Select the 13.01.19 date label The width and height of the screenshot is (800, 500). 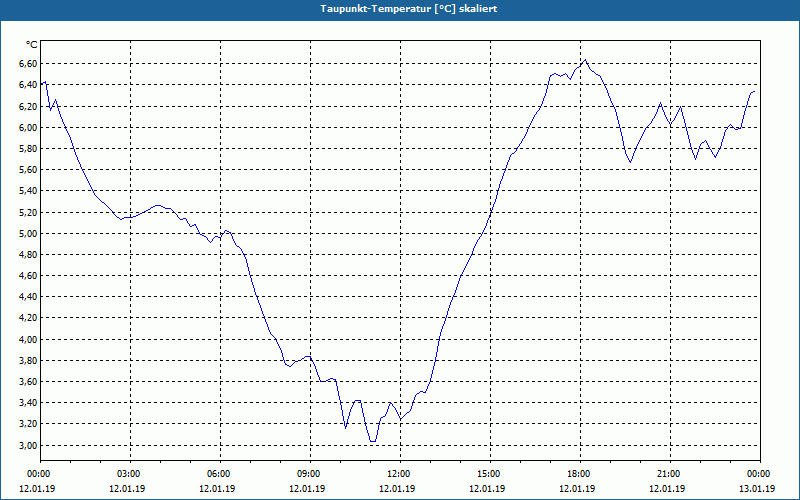coord(757,489)
